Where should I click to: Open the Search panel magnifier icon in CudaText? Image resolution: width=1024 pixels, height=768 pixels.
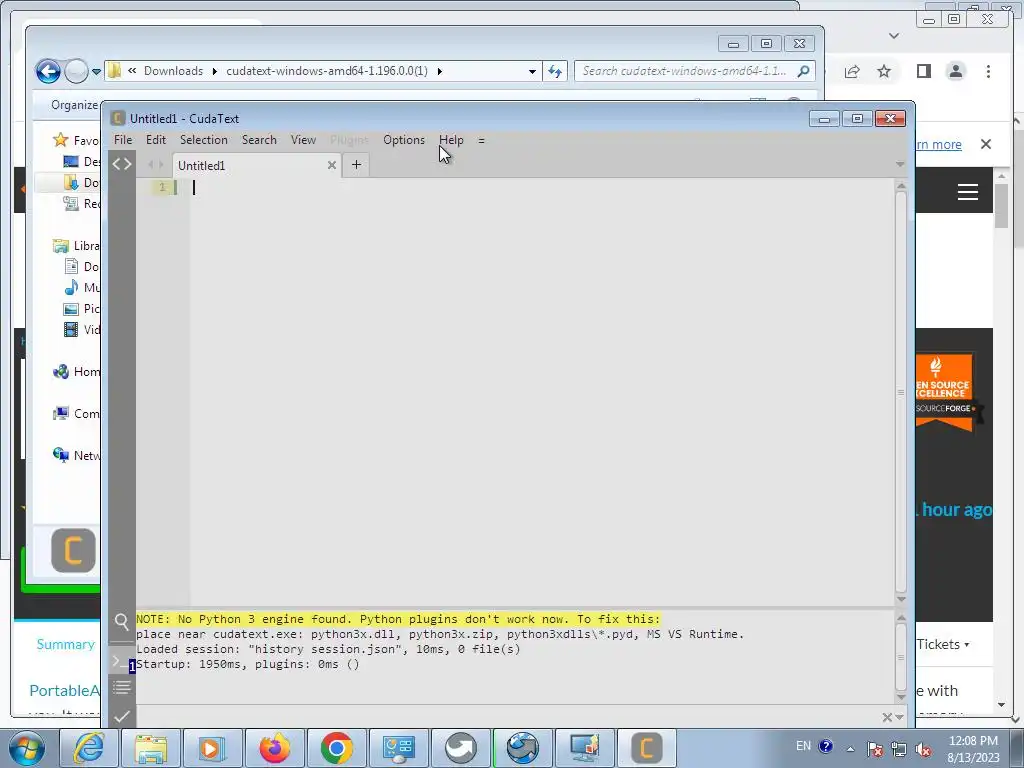point(121,622)
